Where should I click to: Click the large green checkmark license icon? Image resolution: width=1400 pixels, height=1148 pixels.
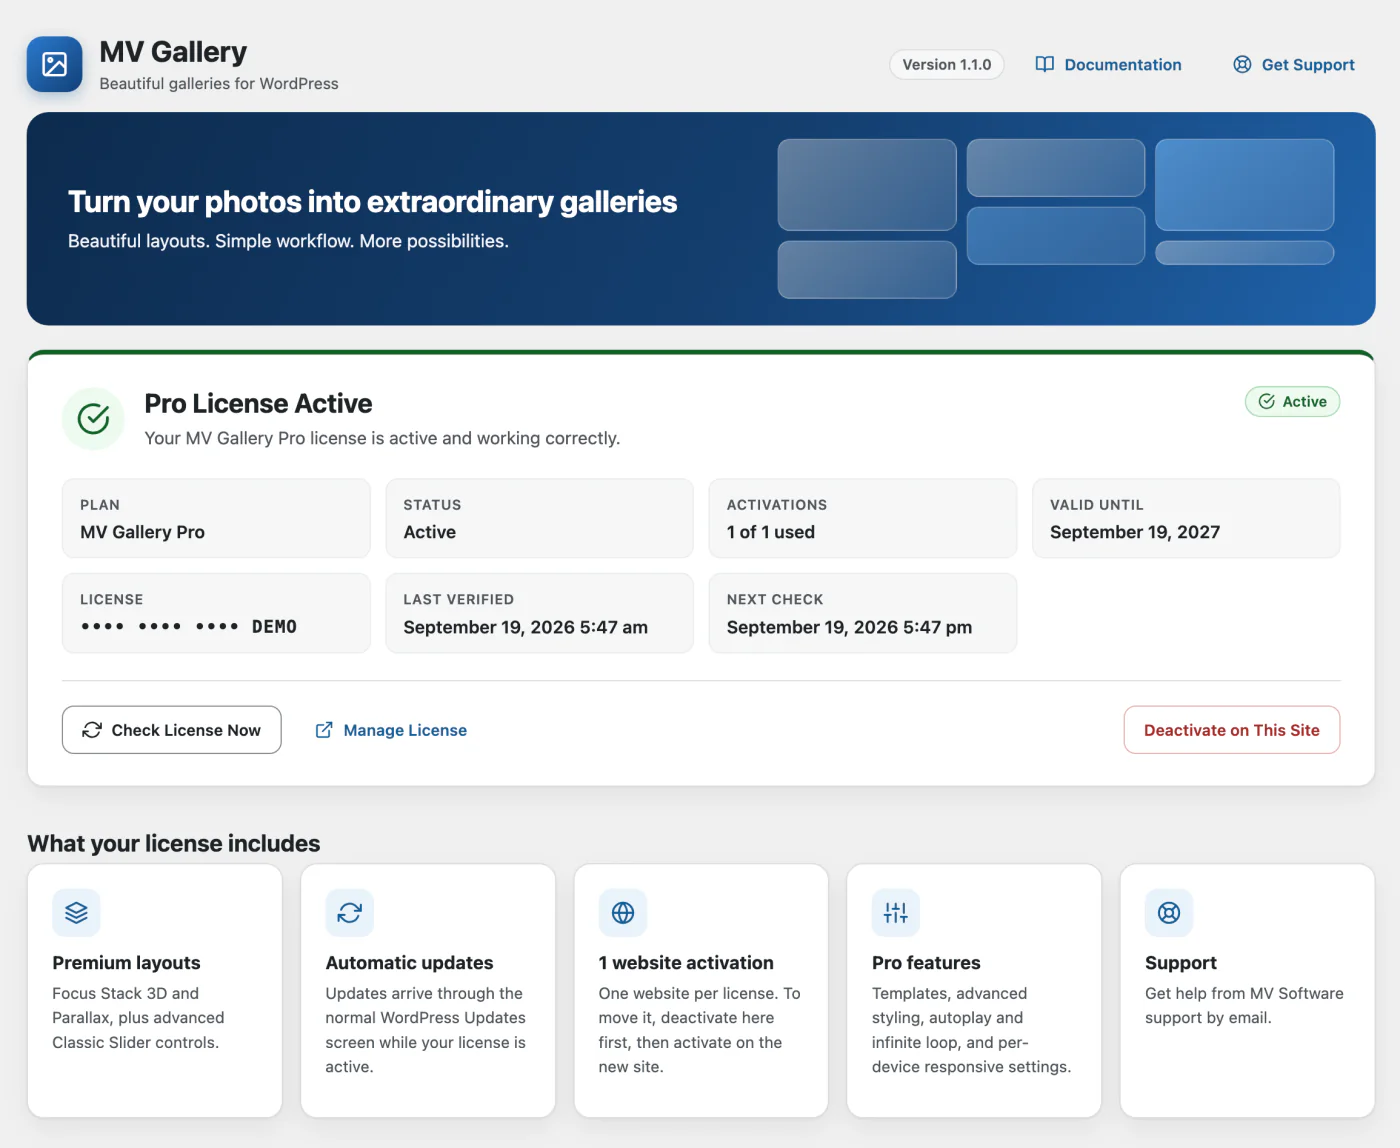click(x=93, y=418)
